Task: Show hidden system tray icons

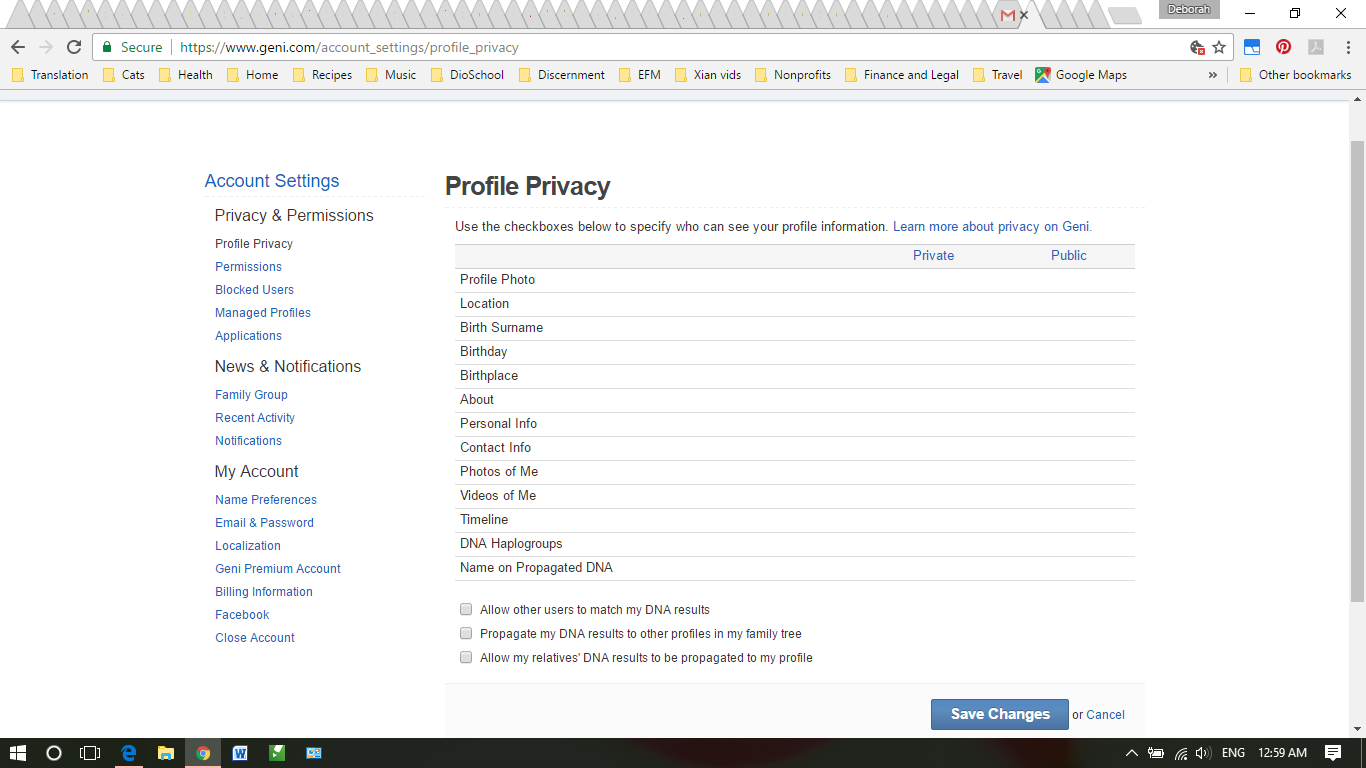Action: coord(1131,753)
